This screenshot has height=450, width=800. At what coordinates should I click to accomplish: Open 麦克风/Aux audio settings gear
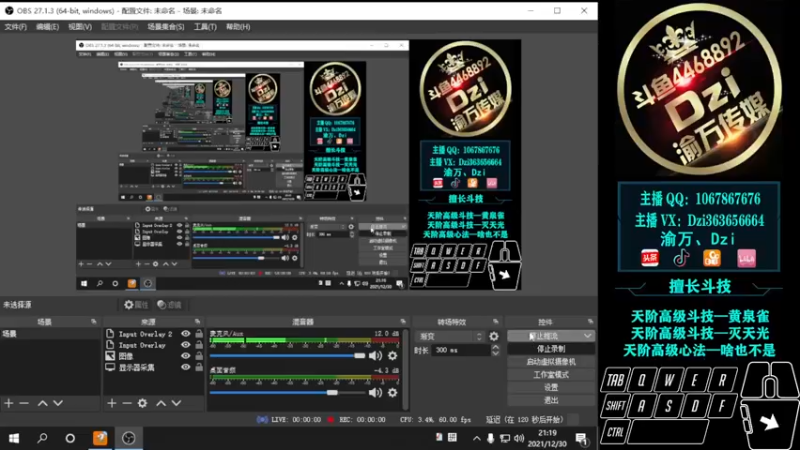(x=392, y=356)
